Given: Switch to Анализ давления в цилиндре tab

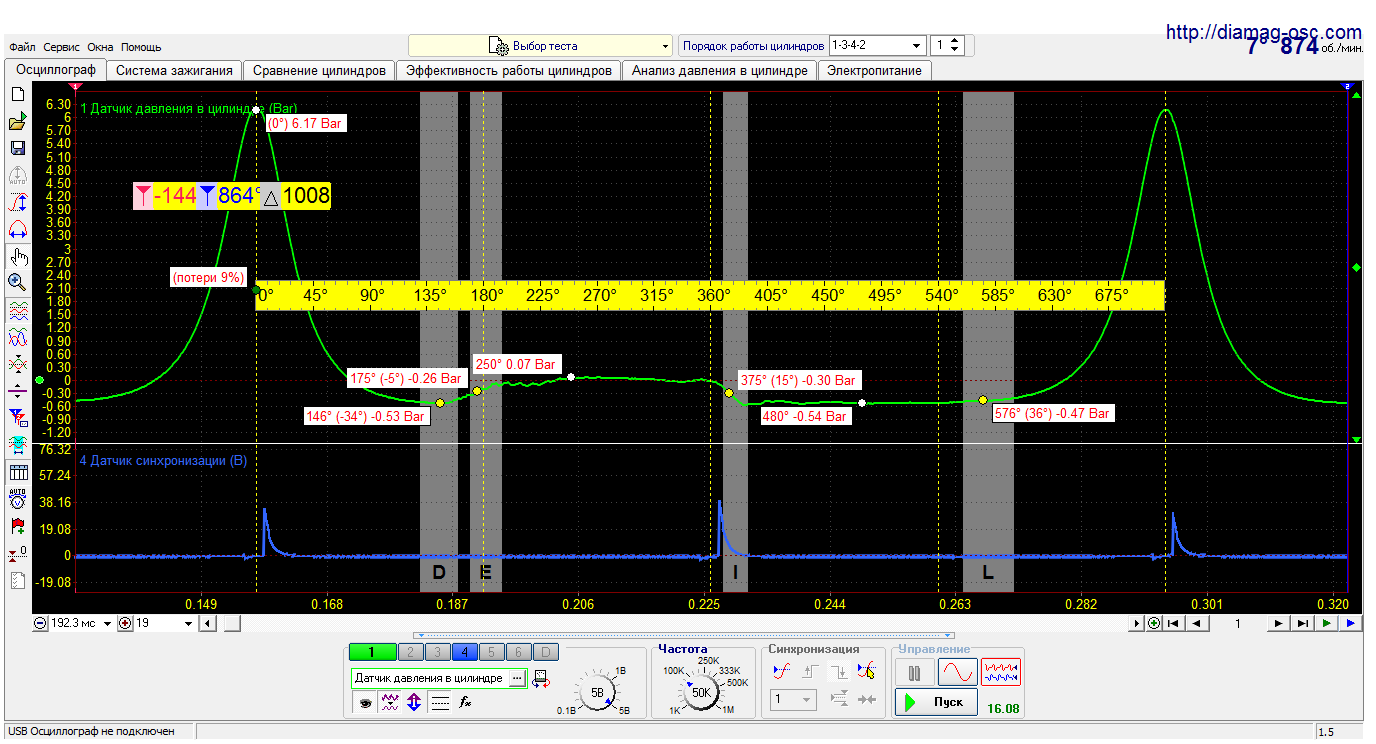Looking at the screenshot, I should (x=719, y=71).
